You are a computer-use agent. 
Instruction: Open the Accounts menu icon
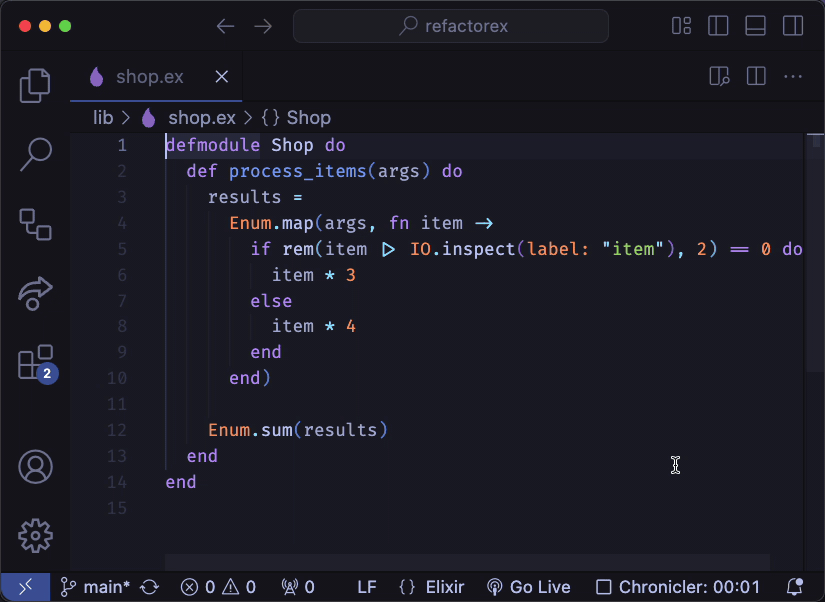pos(35,467)
